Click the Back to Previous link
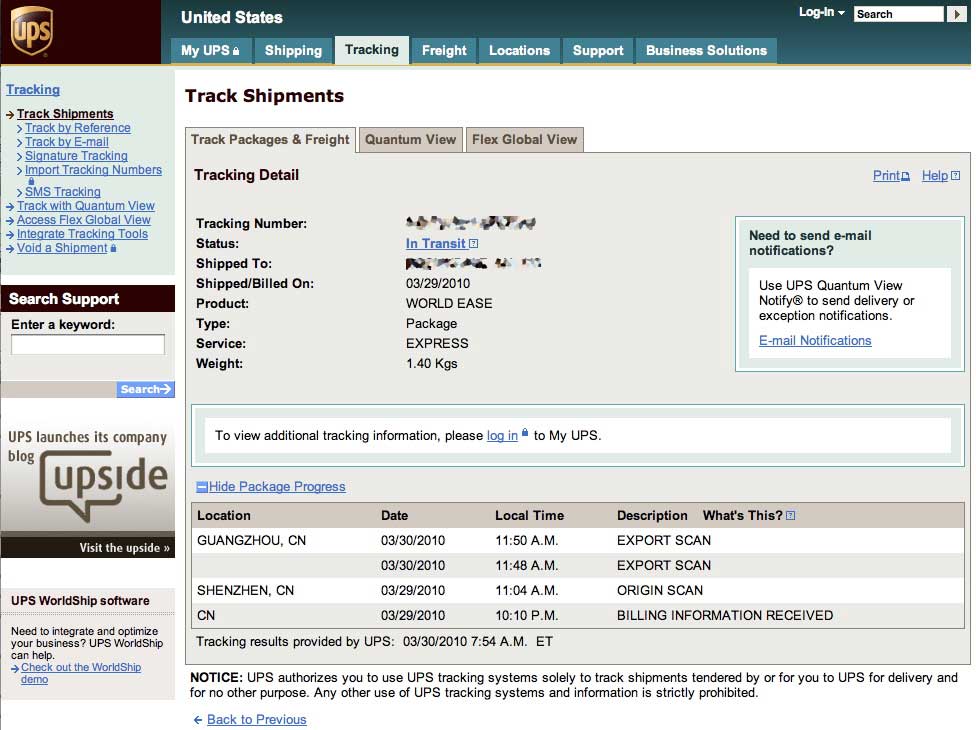 point(256,719)
